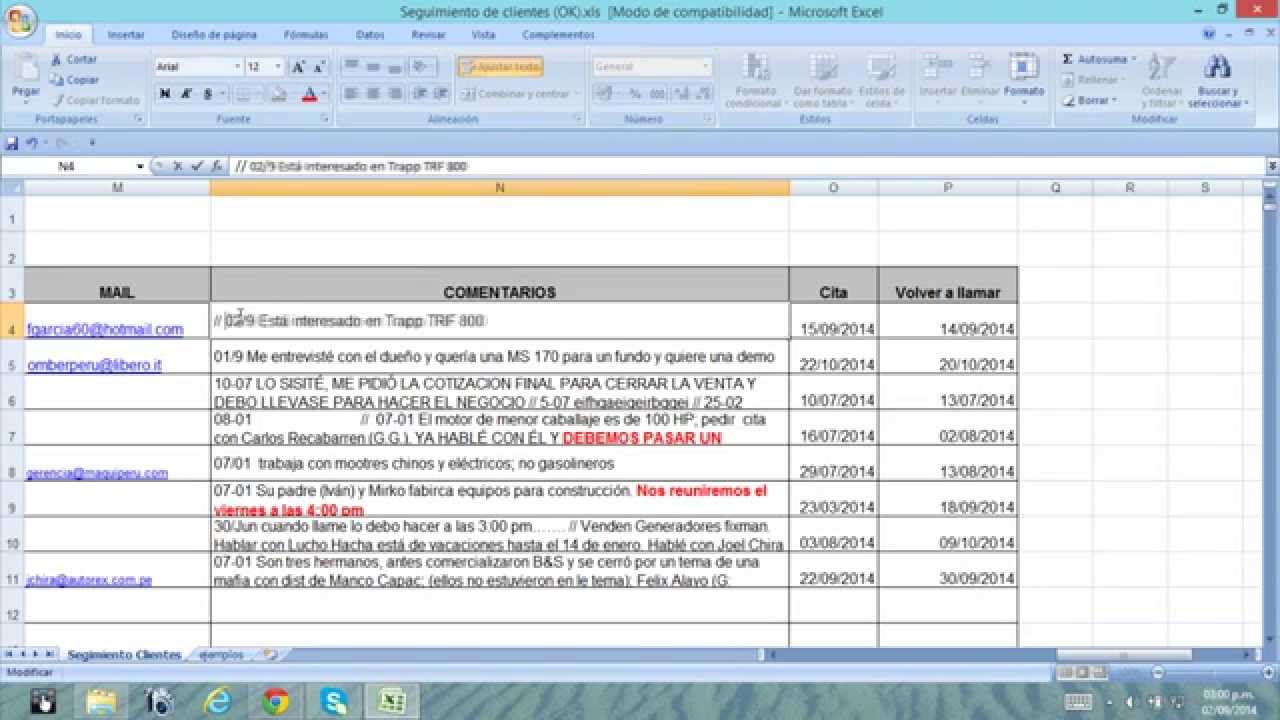Toggle bold (N) formatting
1280x720 pixels.
point(164,94)
